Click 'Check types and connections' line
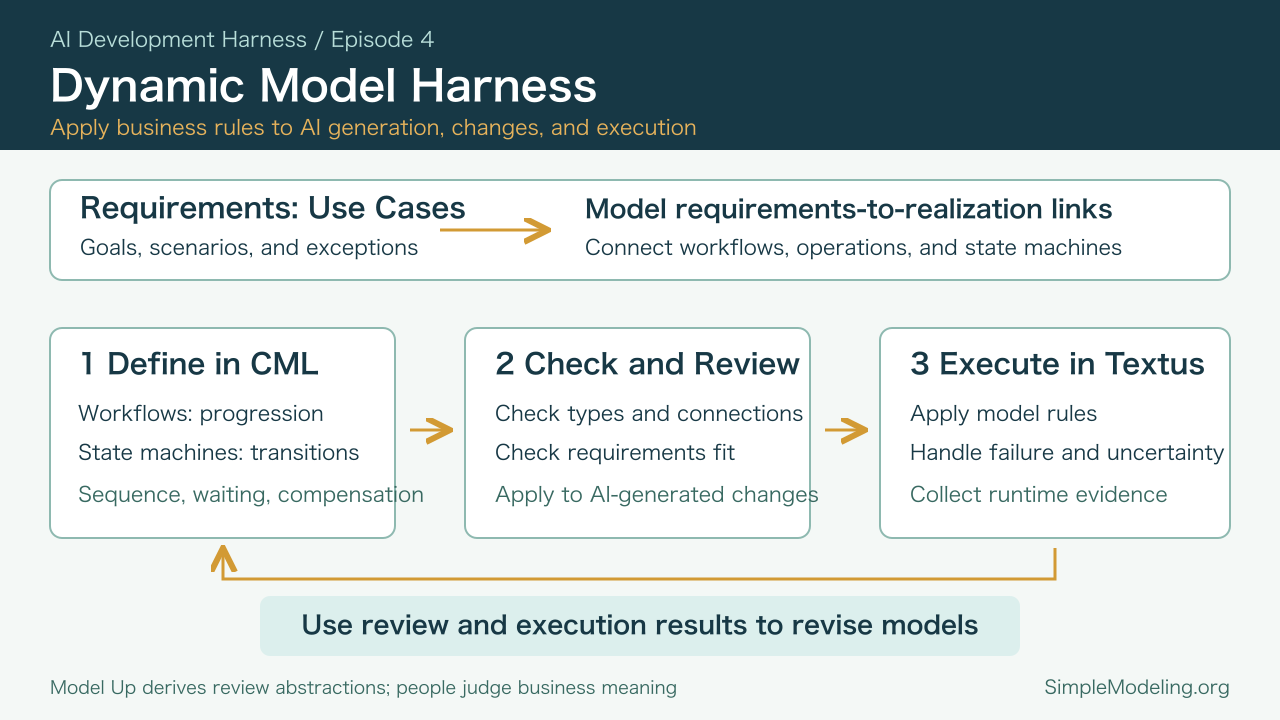Image resolution: width=1280 pixels, height=720 pixels. 649,414
